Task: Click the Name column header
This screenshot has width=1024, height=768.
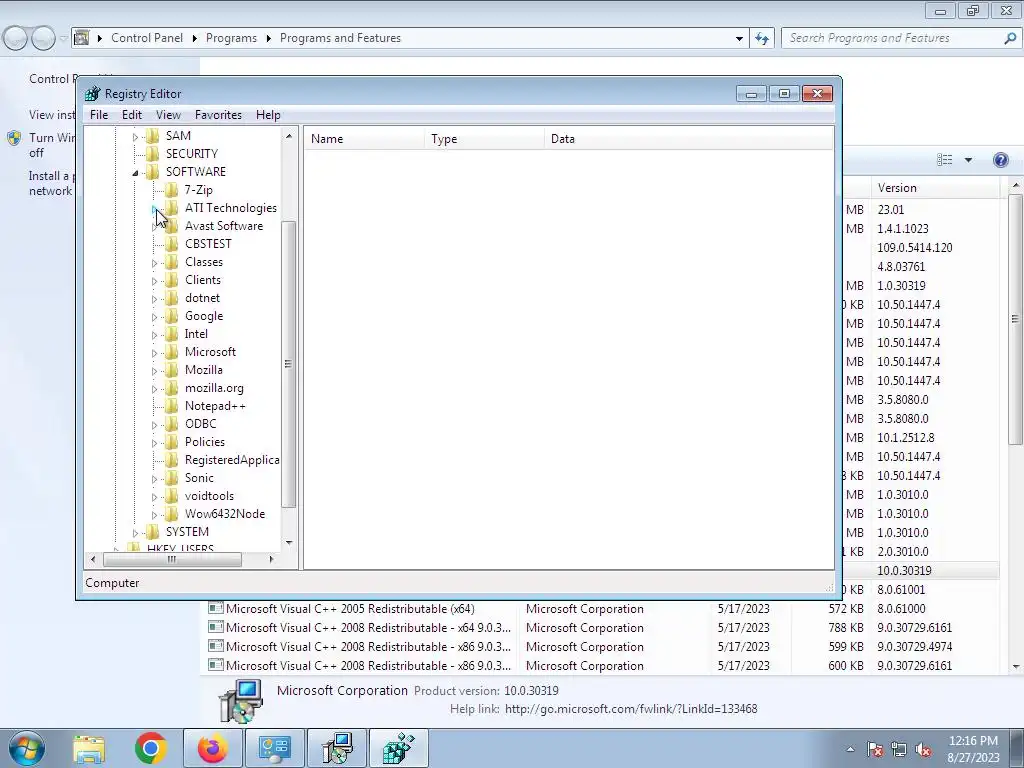Action: coord(364,139)
